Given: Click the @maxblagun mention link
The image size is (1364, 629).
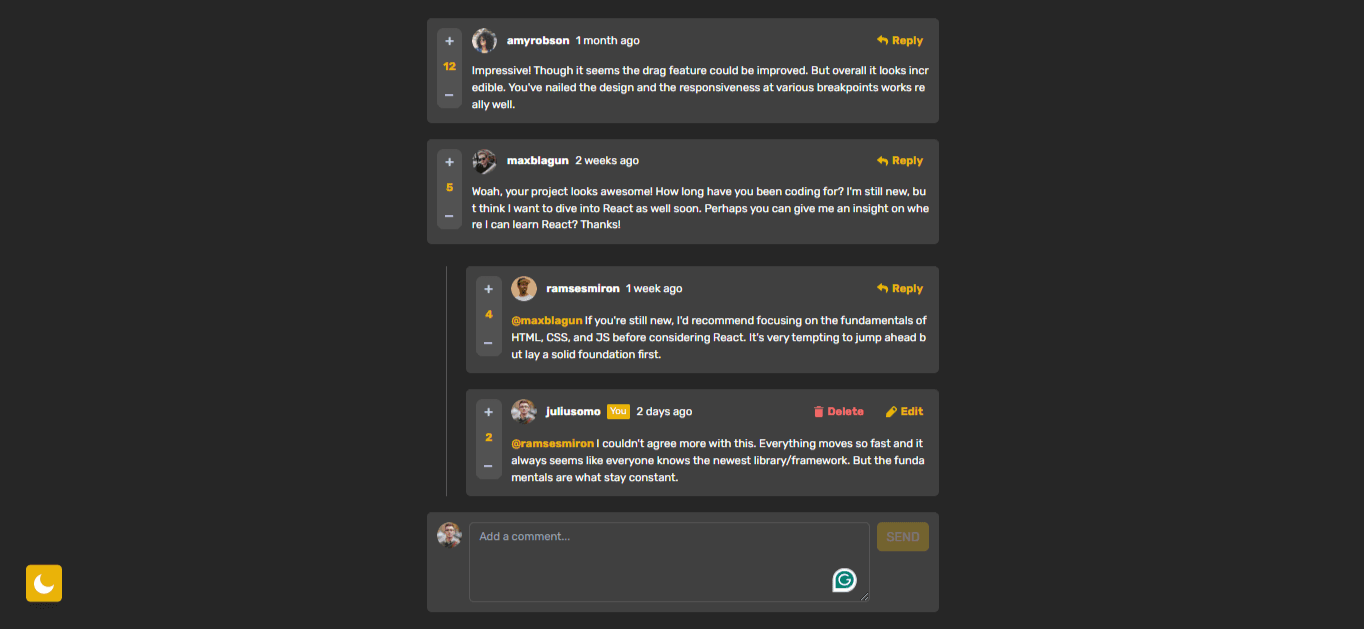Looking at the screenshot, I should click(546, 321).
